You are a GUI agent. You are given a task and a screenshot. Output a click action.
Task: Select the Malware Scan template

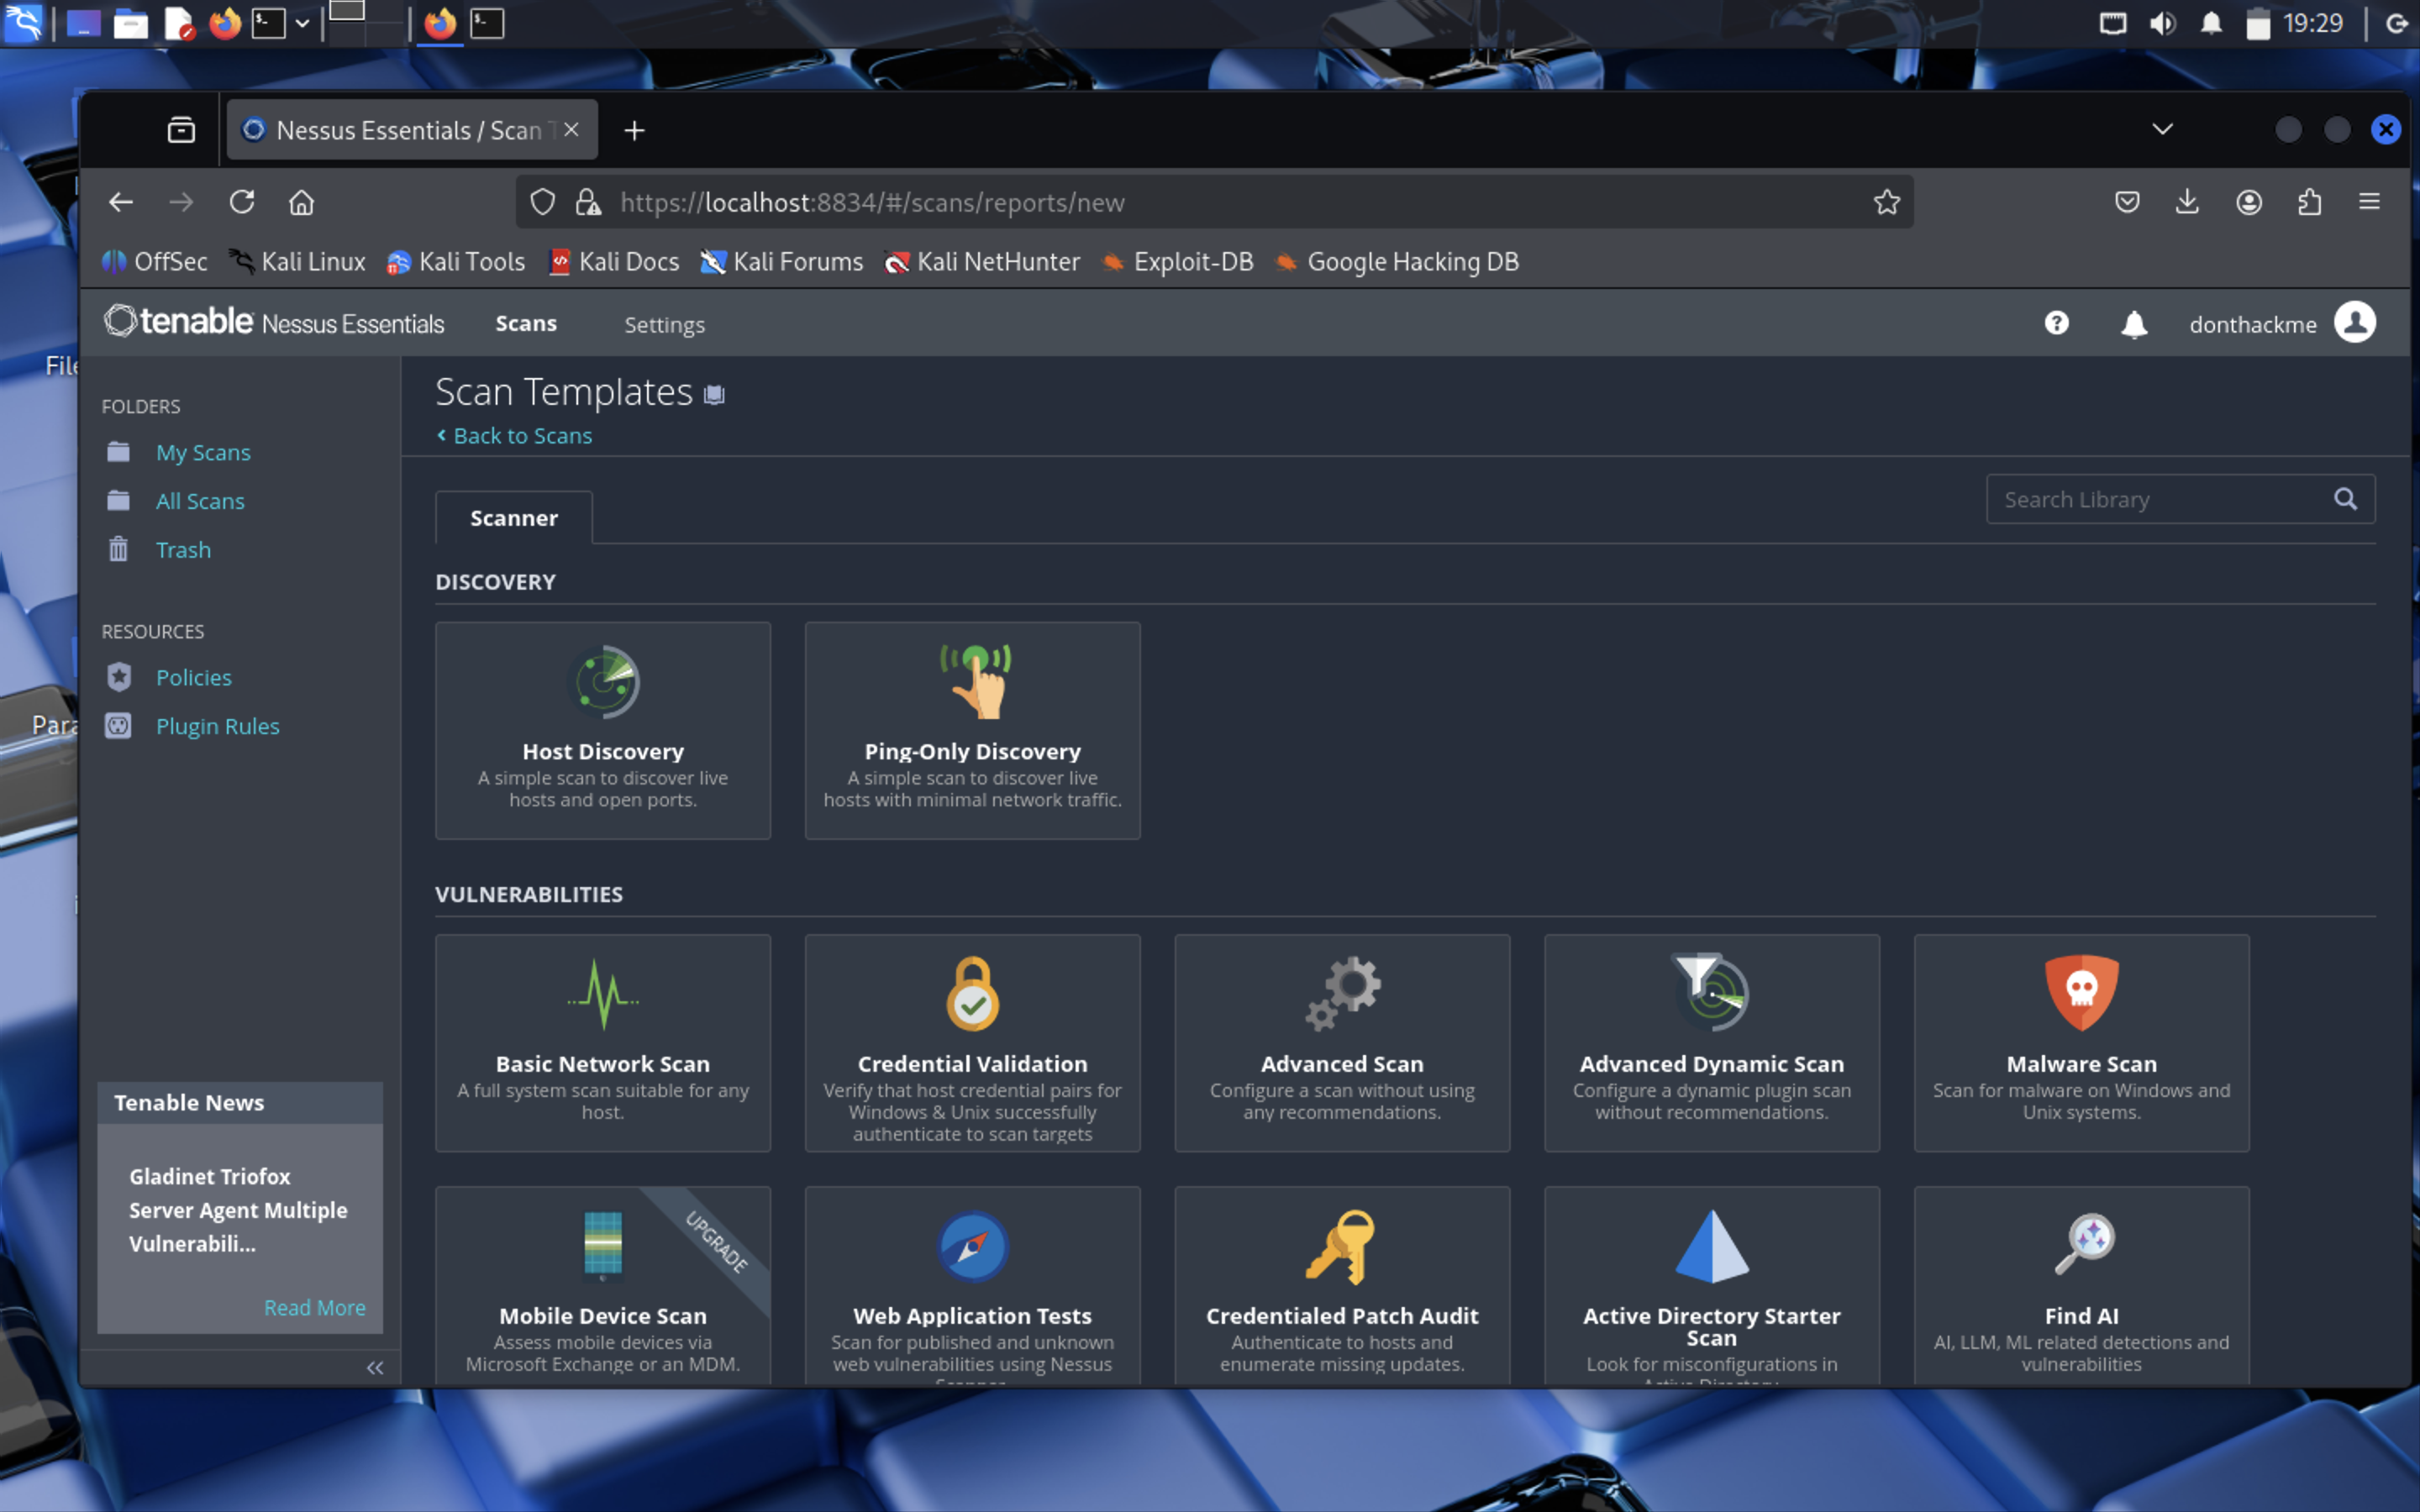2082,1043
